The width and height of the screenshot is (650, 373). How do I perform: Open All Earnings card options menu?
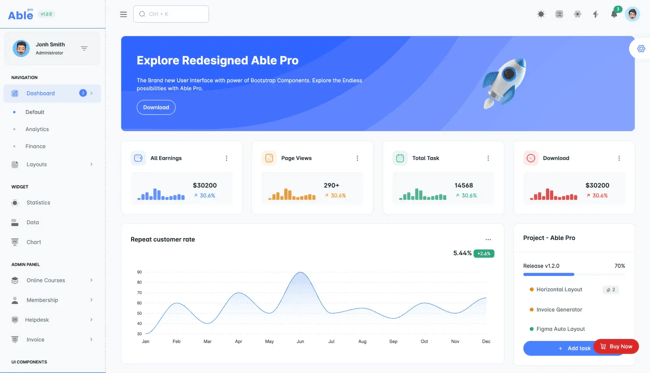(226, 158)
